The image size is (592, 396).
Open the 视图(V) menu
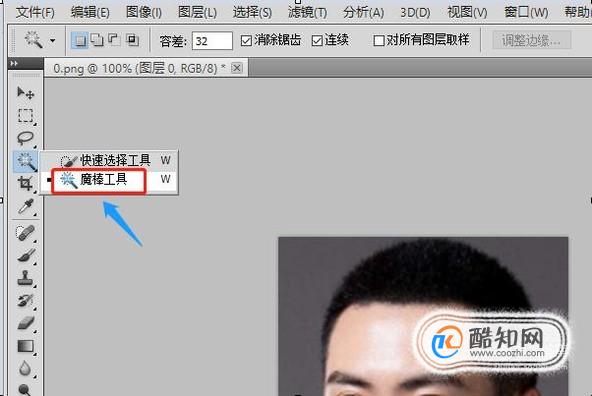coord(467,13)
